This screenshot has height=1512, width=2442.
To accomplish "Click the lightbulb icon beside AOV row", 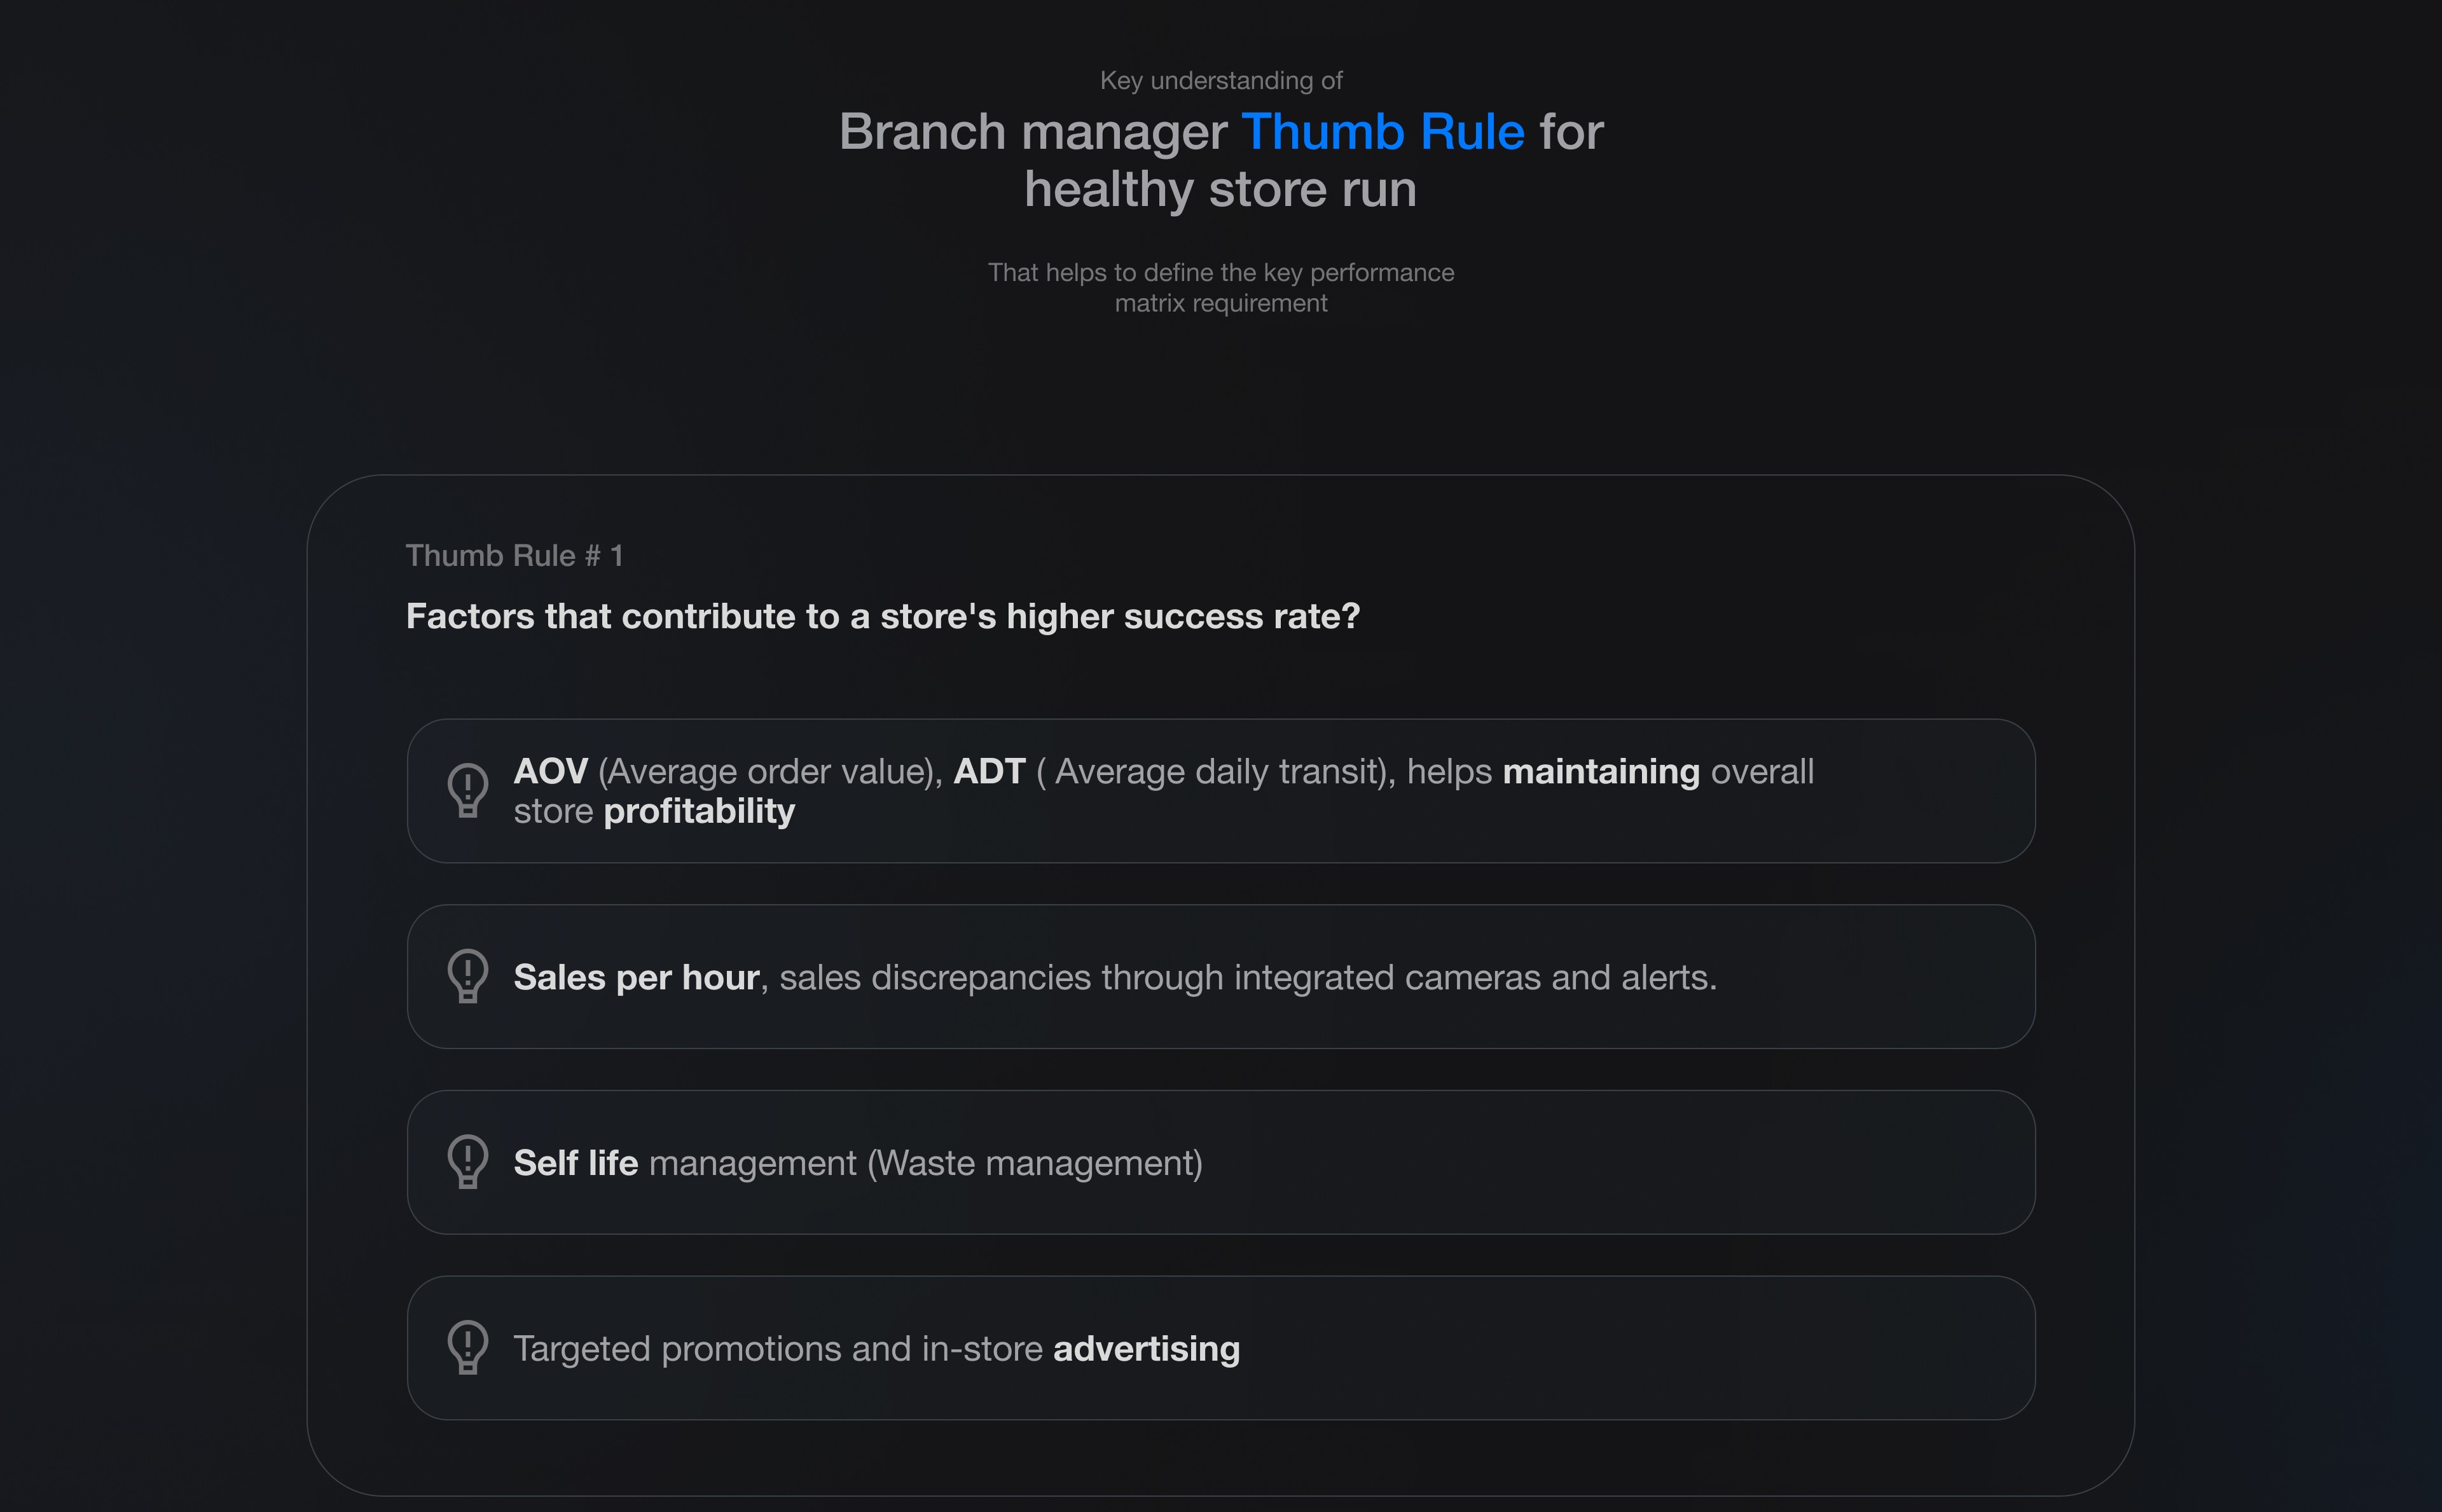I will (467, 790).
